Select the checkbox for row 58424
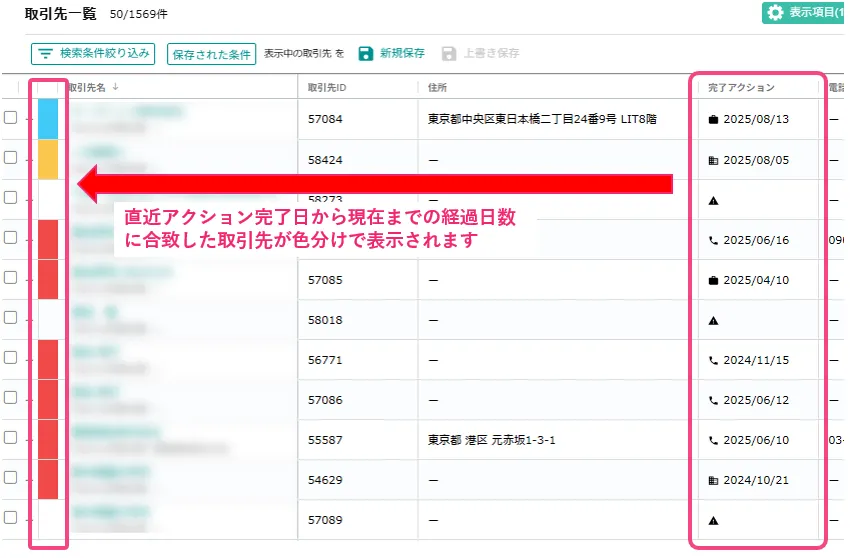 11,158
